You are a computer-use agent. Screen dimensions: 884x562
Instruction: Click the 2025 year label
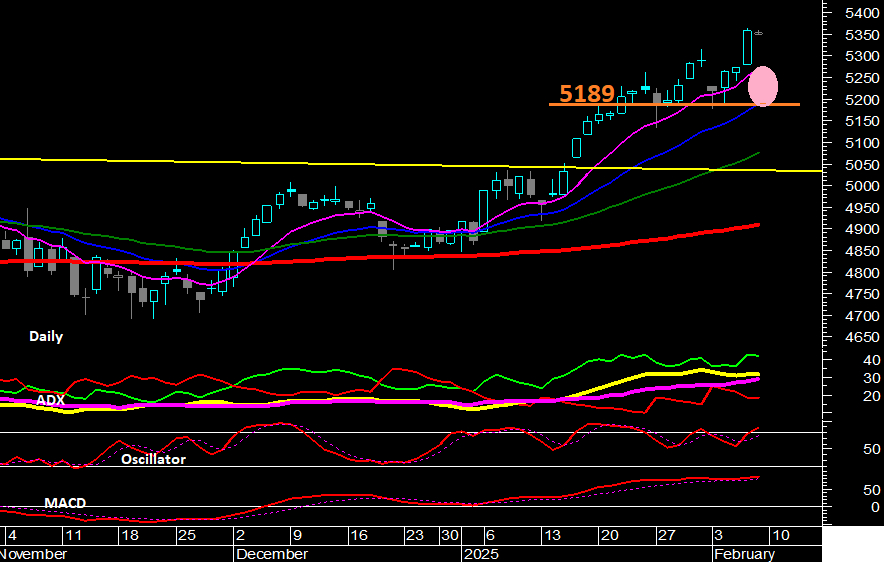pyautogui.click(x=481, y=554)
